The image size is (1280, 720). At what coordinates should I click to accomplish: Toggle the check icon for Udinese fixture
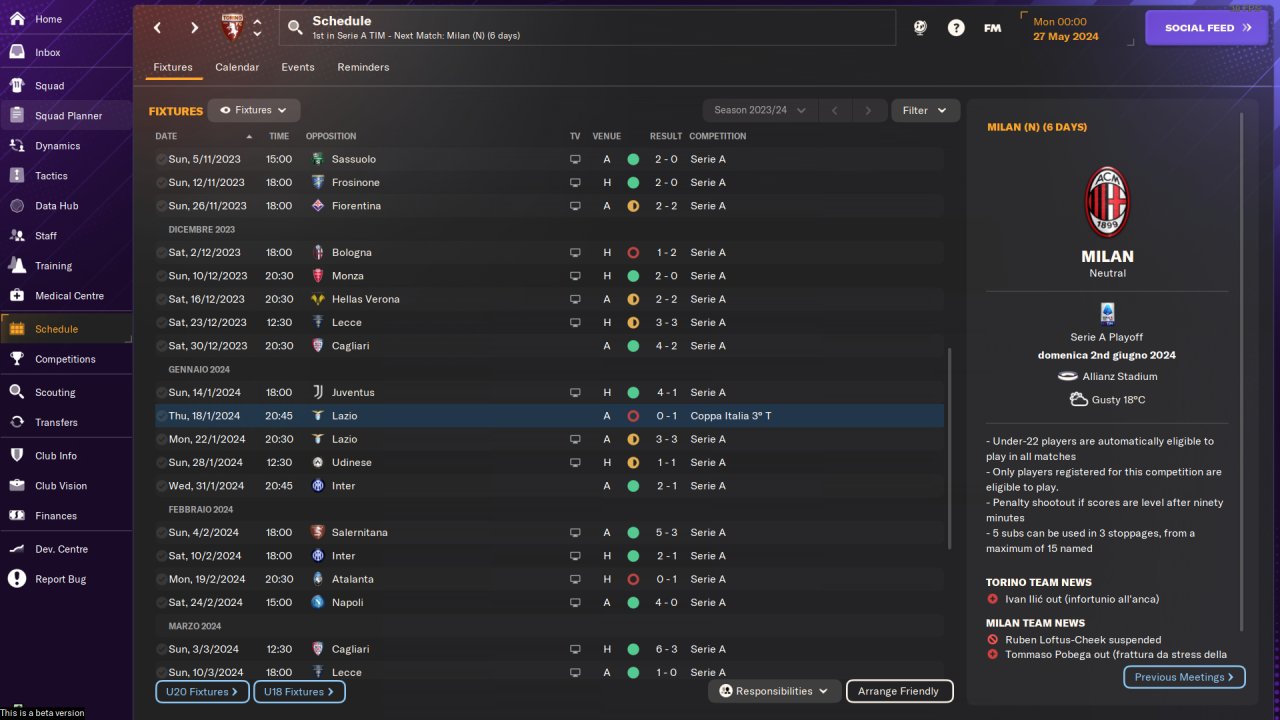(161, 462)
